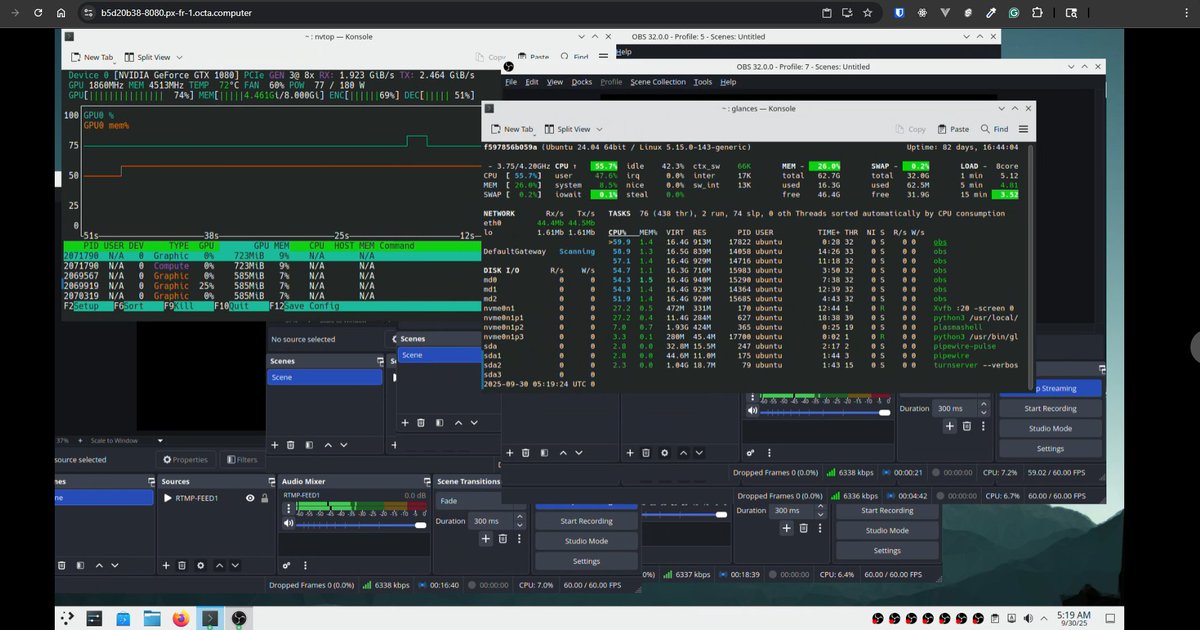Open the Fade scene transition dropdown
The height and width of the screenshot is (630, 1200).
[x=480, y=501]
